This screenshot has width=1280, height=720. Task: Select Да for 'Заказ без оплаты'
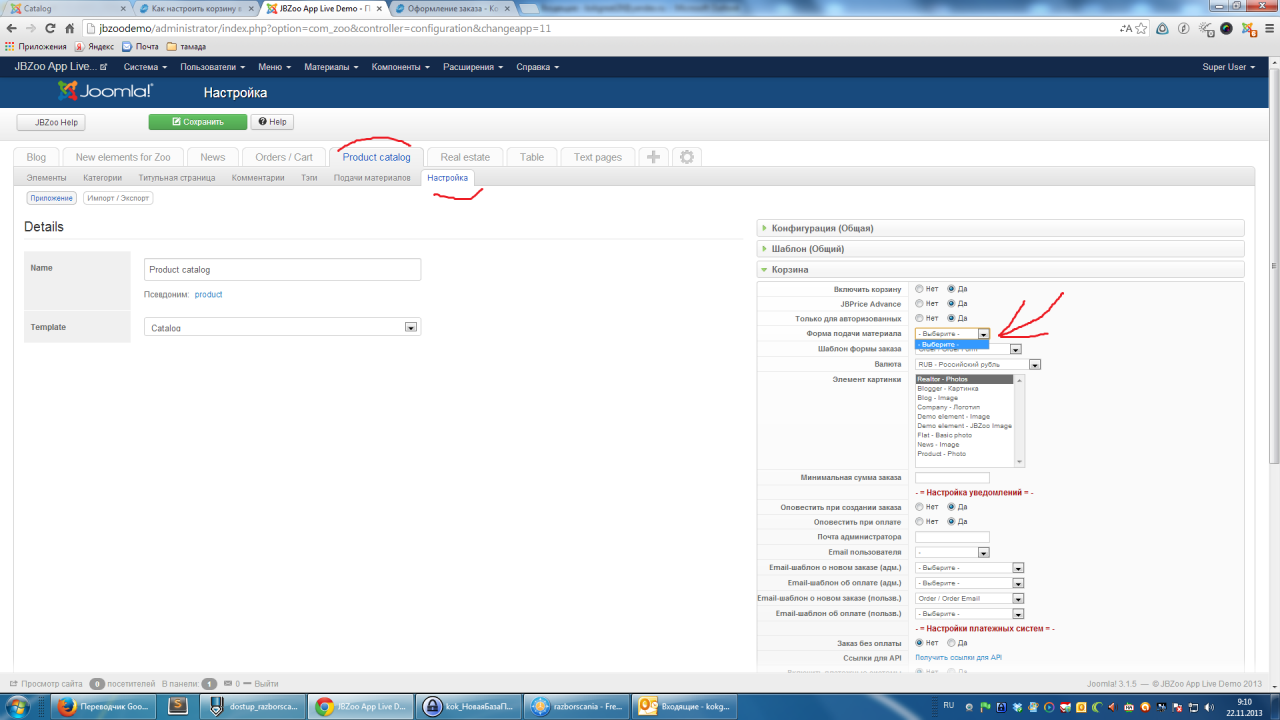(951, 643)
